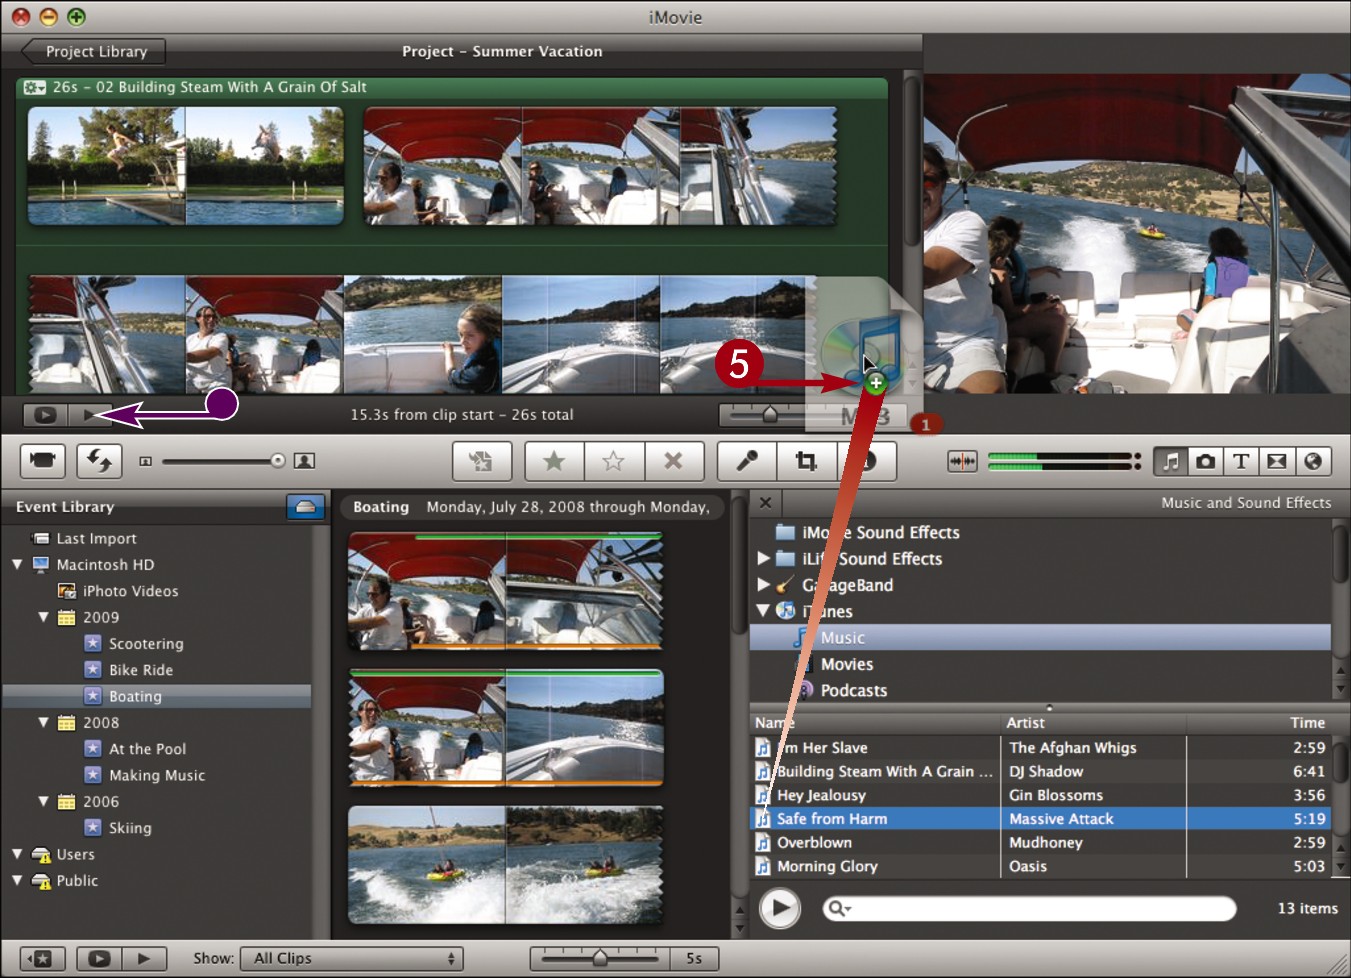
Task: Select Last Import in Event Library
Action: click(x=96, y=538)
